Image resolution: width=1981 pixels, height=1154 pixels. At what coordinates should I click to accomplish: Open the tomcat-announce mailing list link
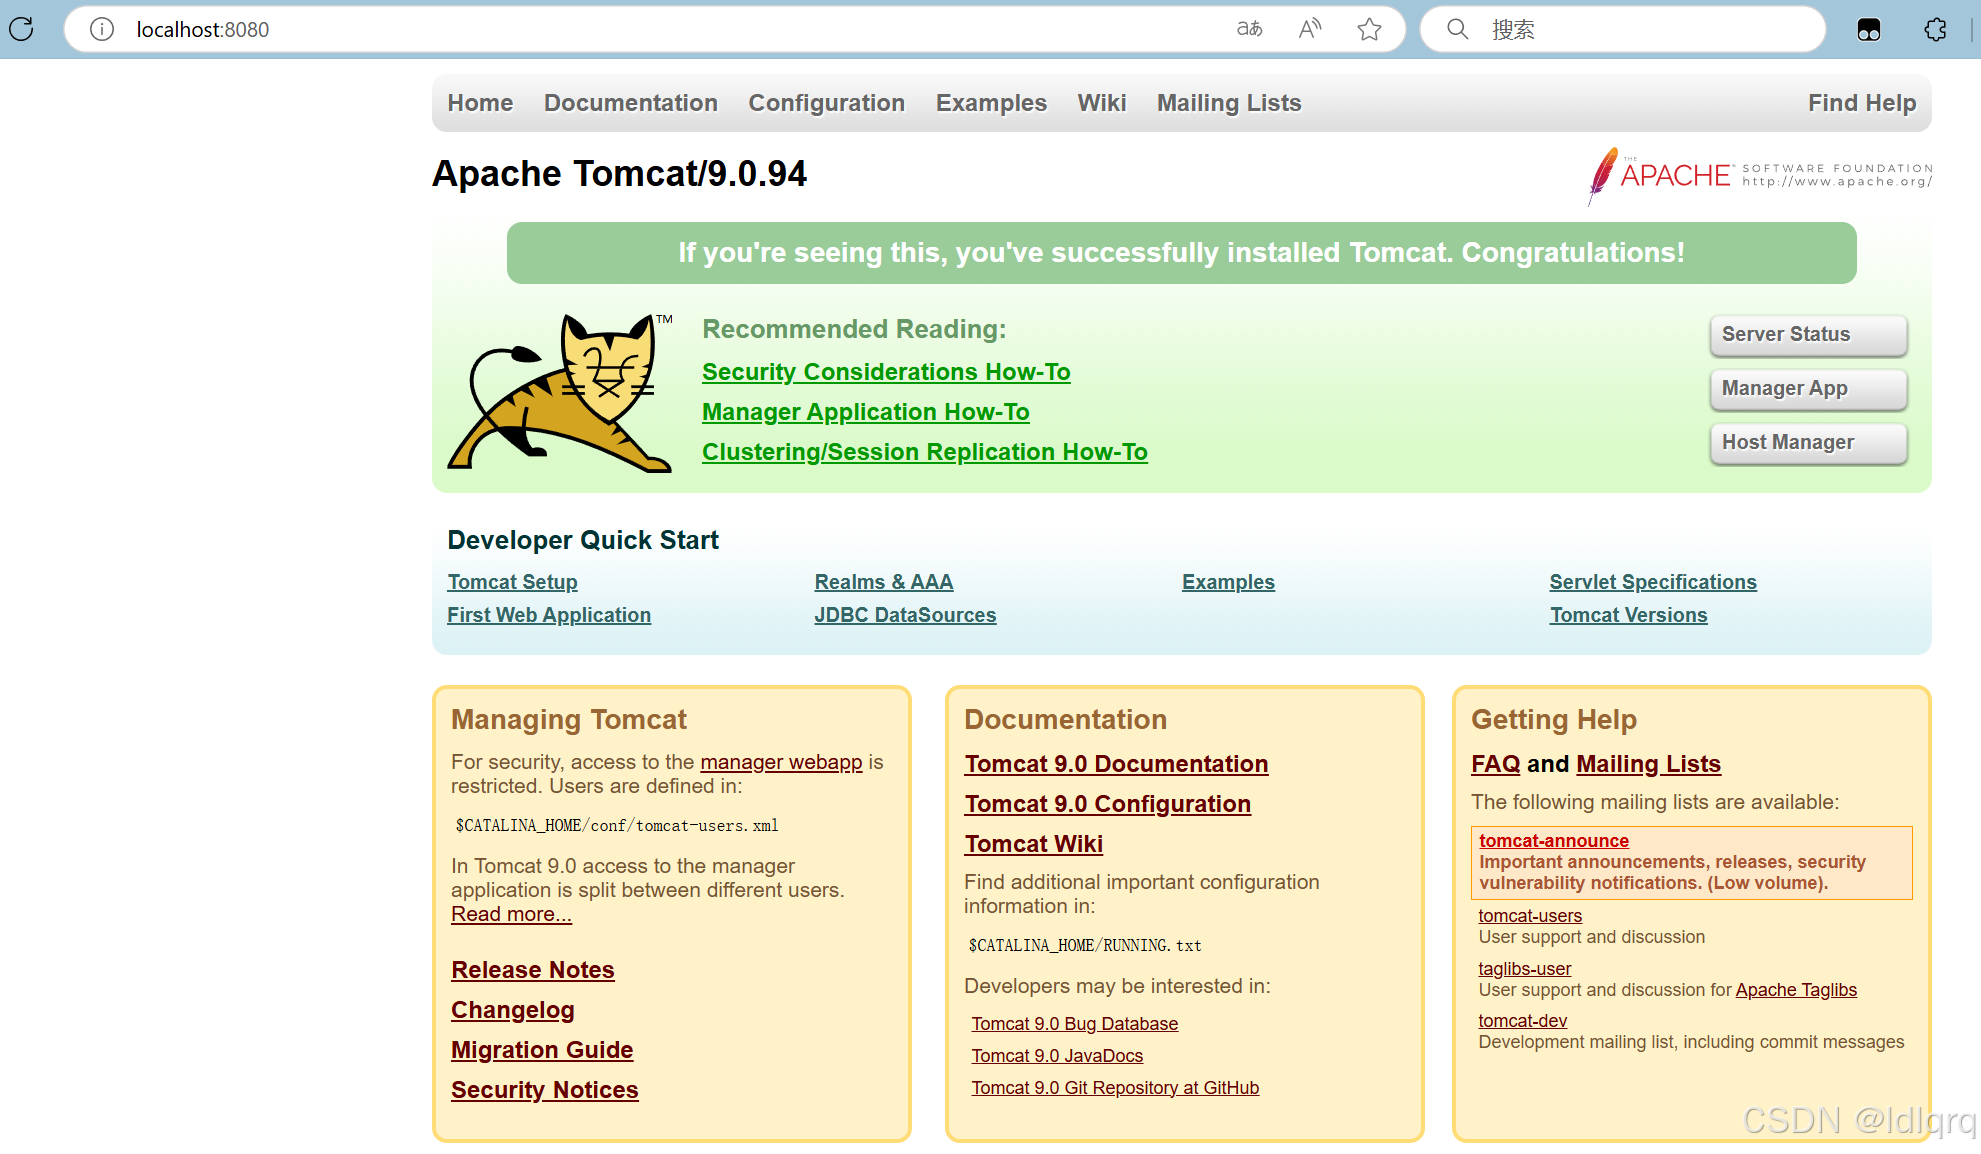click(x=1553, y=841)
